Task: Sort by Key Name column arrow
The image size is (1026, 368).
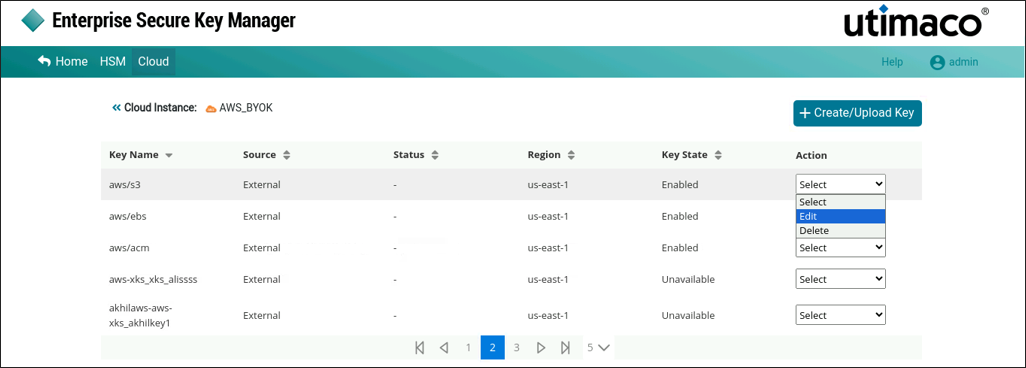Action: coord(169,156)
